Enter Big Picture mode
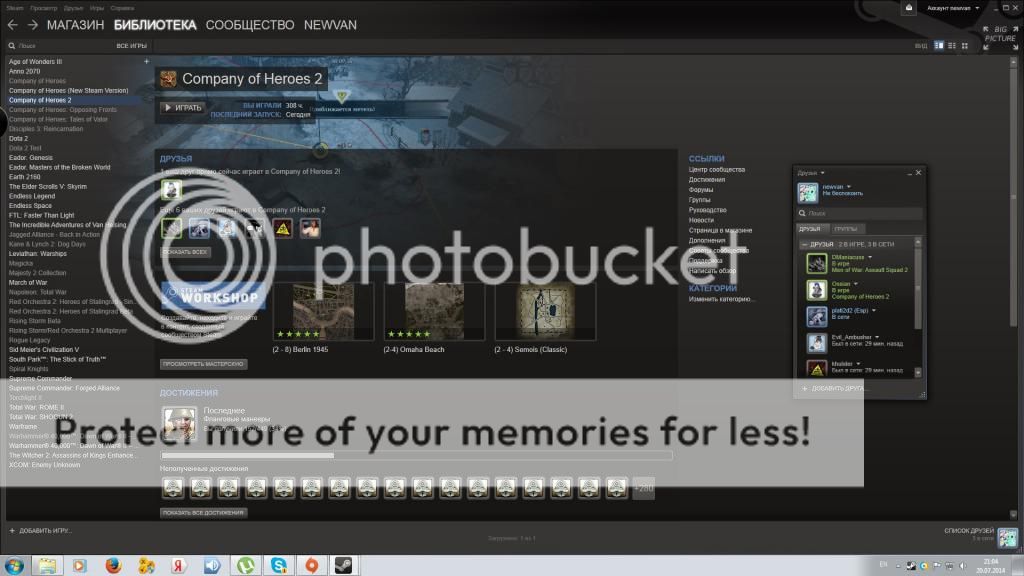 point(1001,38)
